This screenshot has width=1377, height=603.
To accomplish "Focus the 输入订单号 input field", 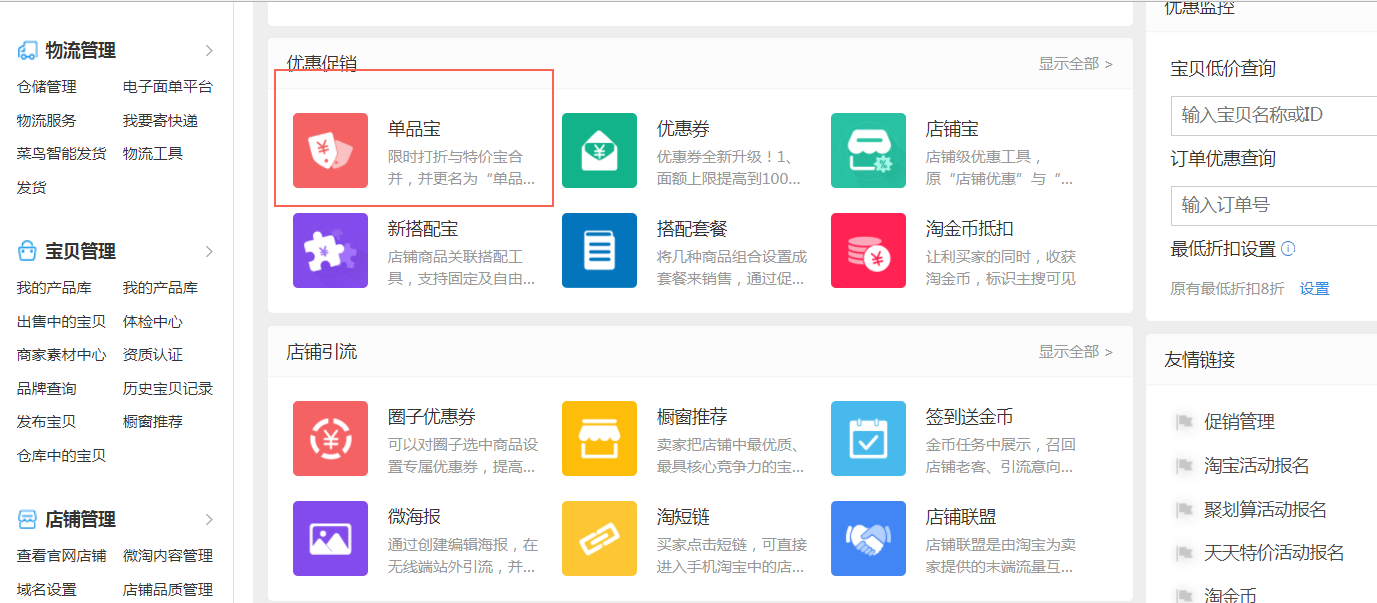I will click(x=1274, y=205).
